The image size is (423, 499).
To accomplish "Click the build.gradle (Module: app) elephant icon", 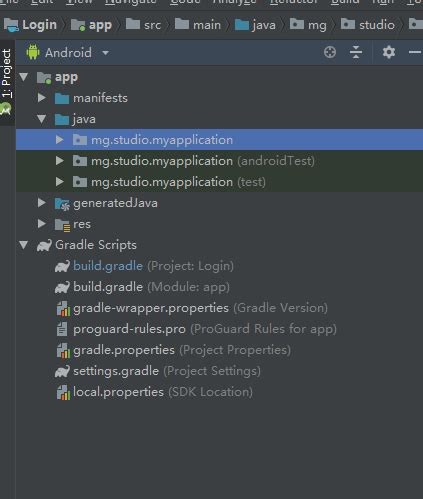I will coord(62,287).
